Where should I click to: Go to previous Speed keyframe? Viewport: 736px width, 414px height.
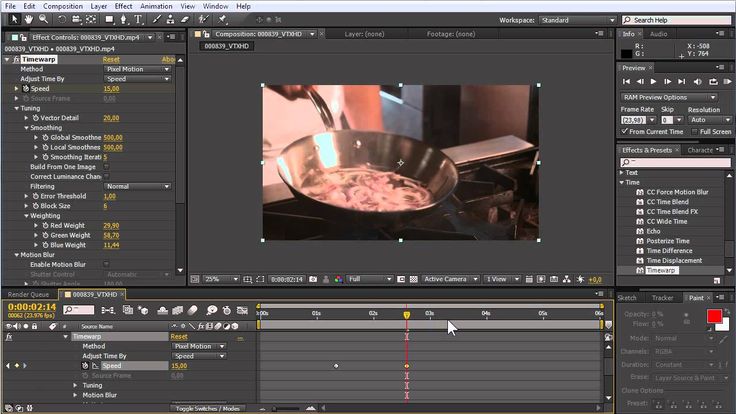pyautogui.click(x=8, y=366)
